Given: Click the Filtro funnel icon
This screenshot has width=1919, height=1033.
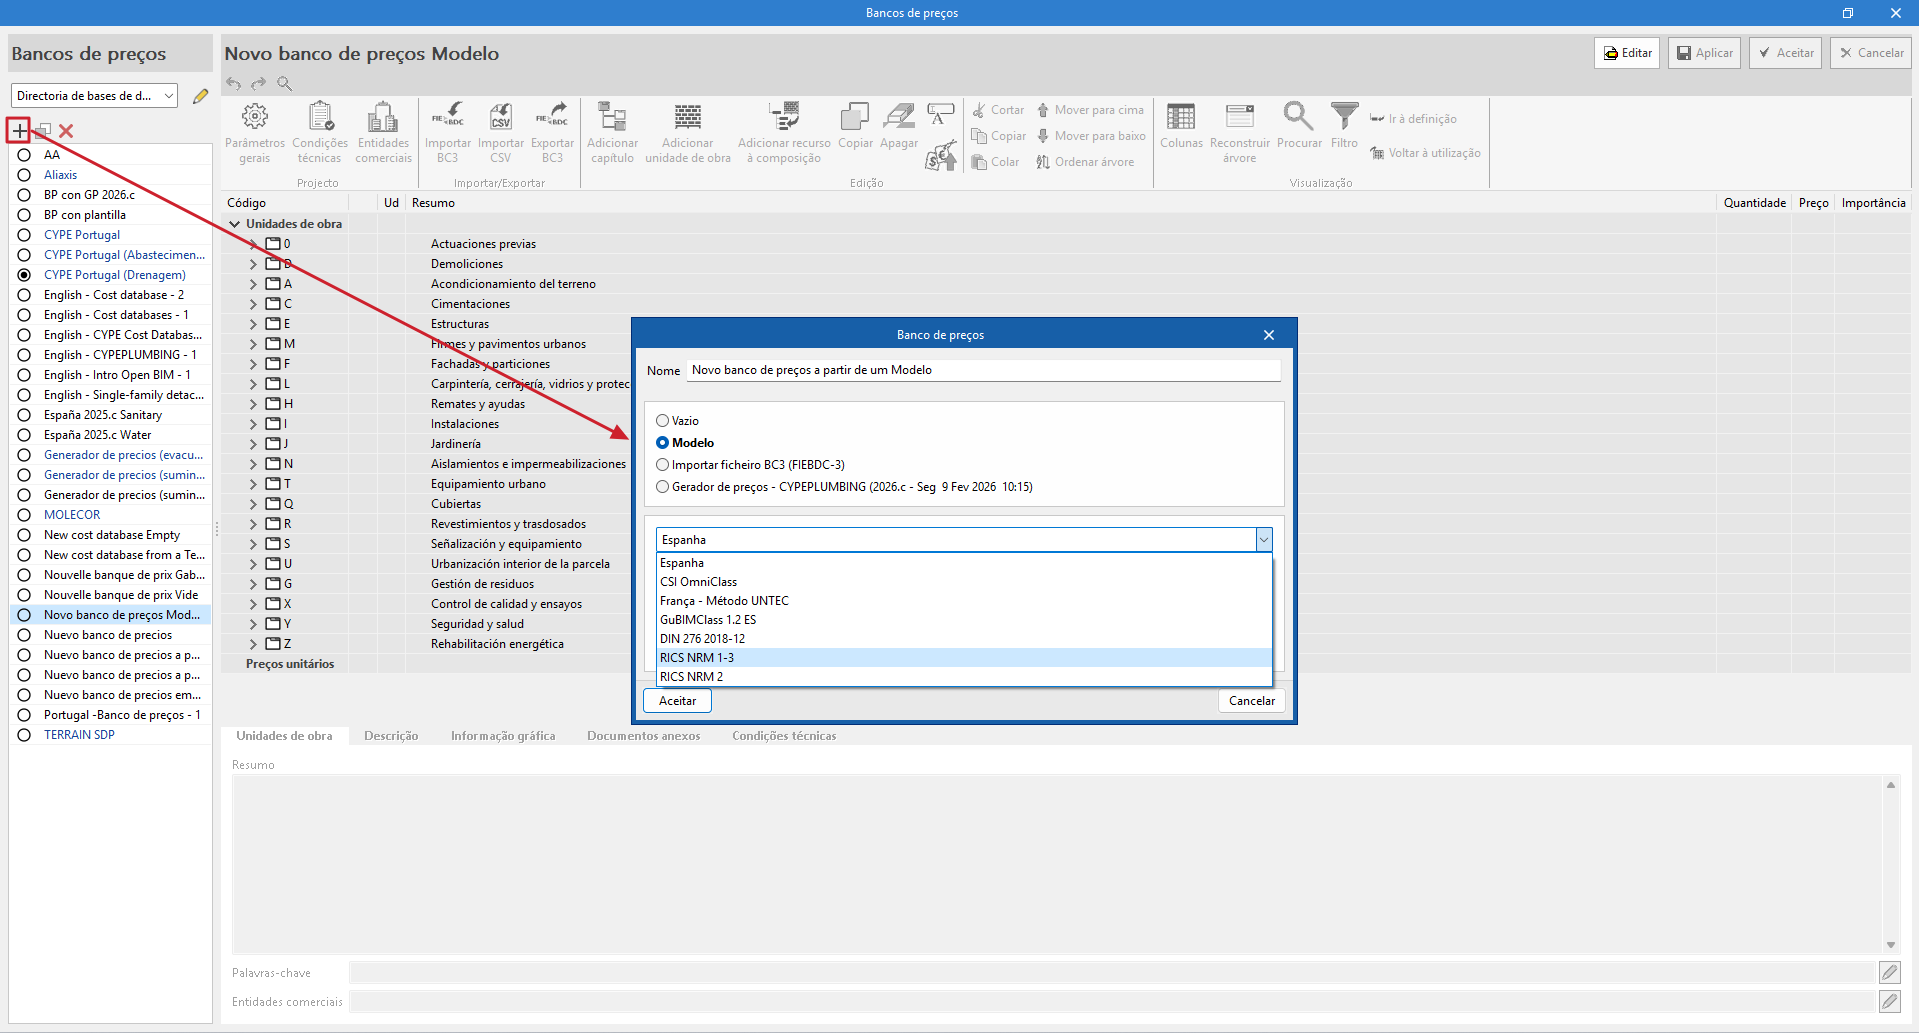Looking at the screenshot, I should [x=1344, y=117].
